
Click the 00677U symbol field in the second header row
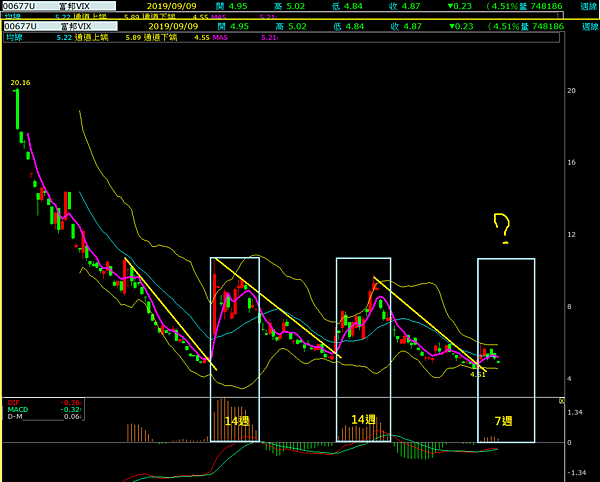click(x=21, y=26)
